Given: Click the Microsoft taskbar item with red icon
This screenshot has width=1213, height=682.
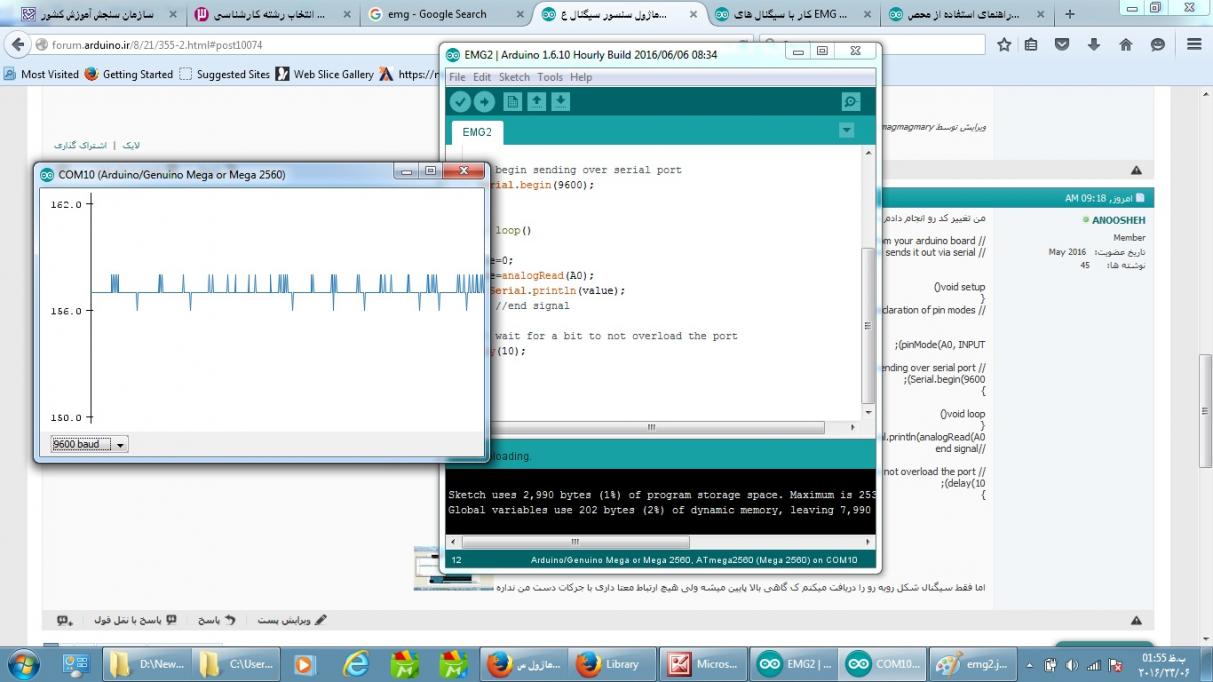Looking at the screenshot, I should click(704, 664).
